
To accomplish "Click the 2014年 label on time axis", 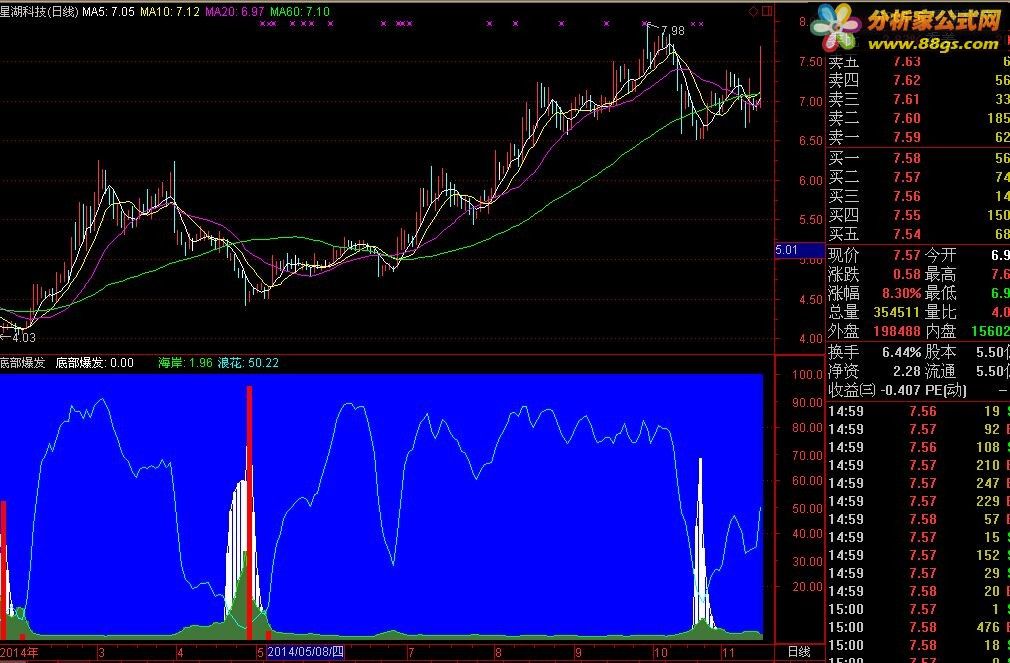I will 19,652.
